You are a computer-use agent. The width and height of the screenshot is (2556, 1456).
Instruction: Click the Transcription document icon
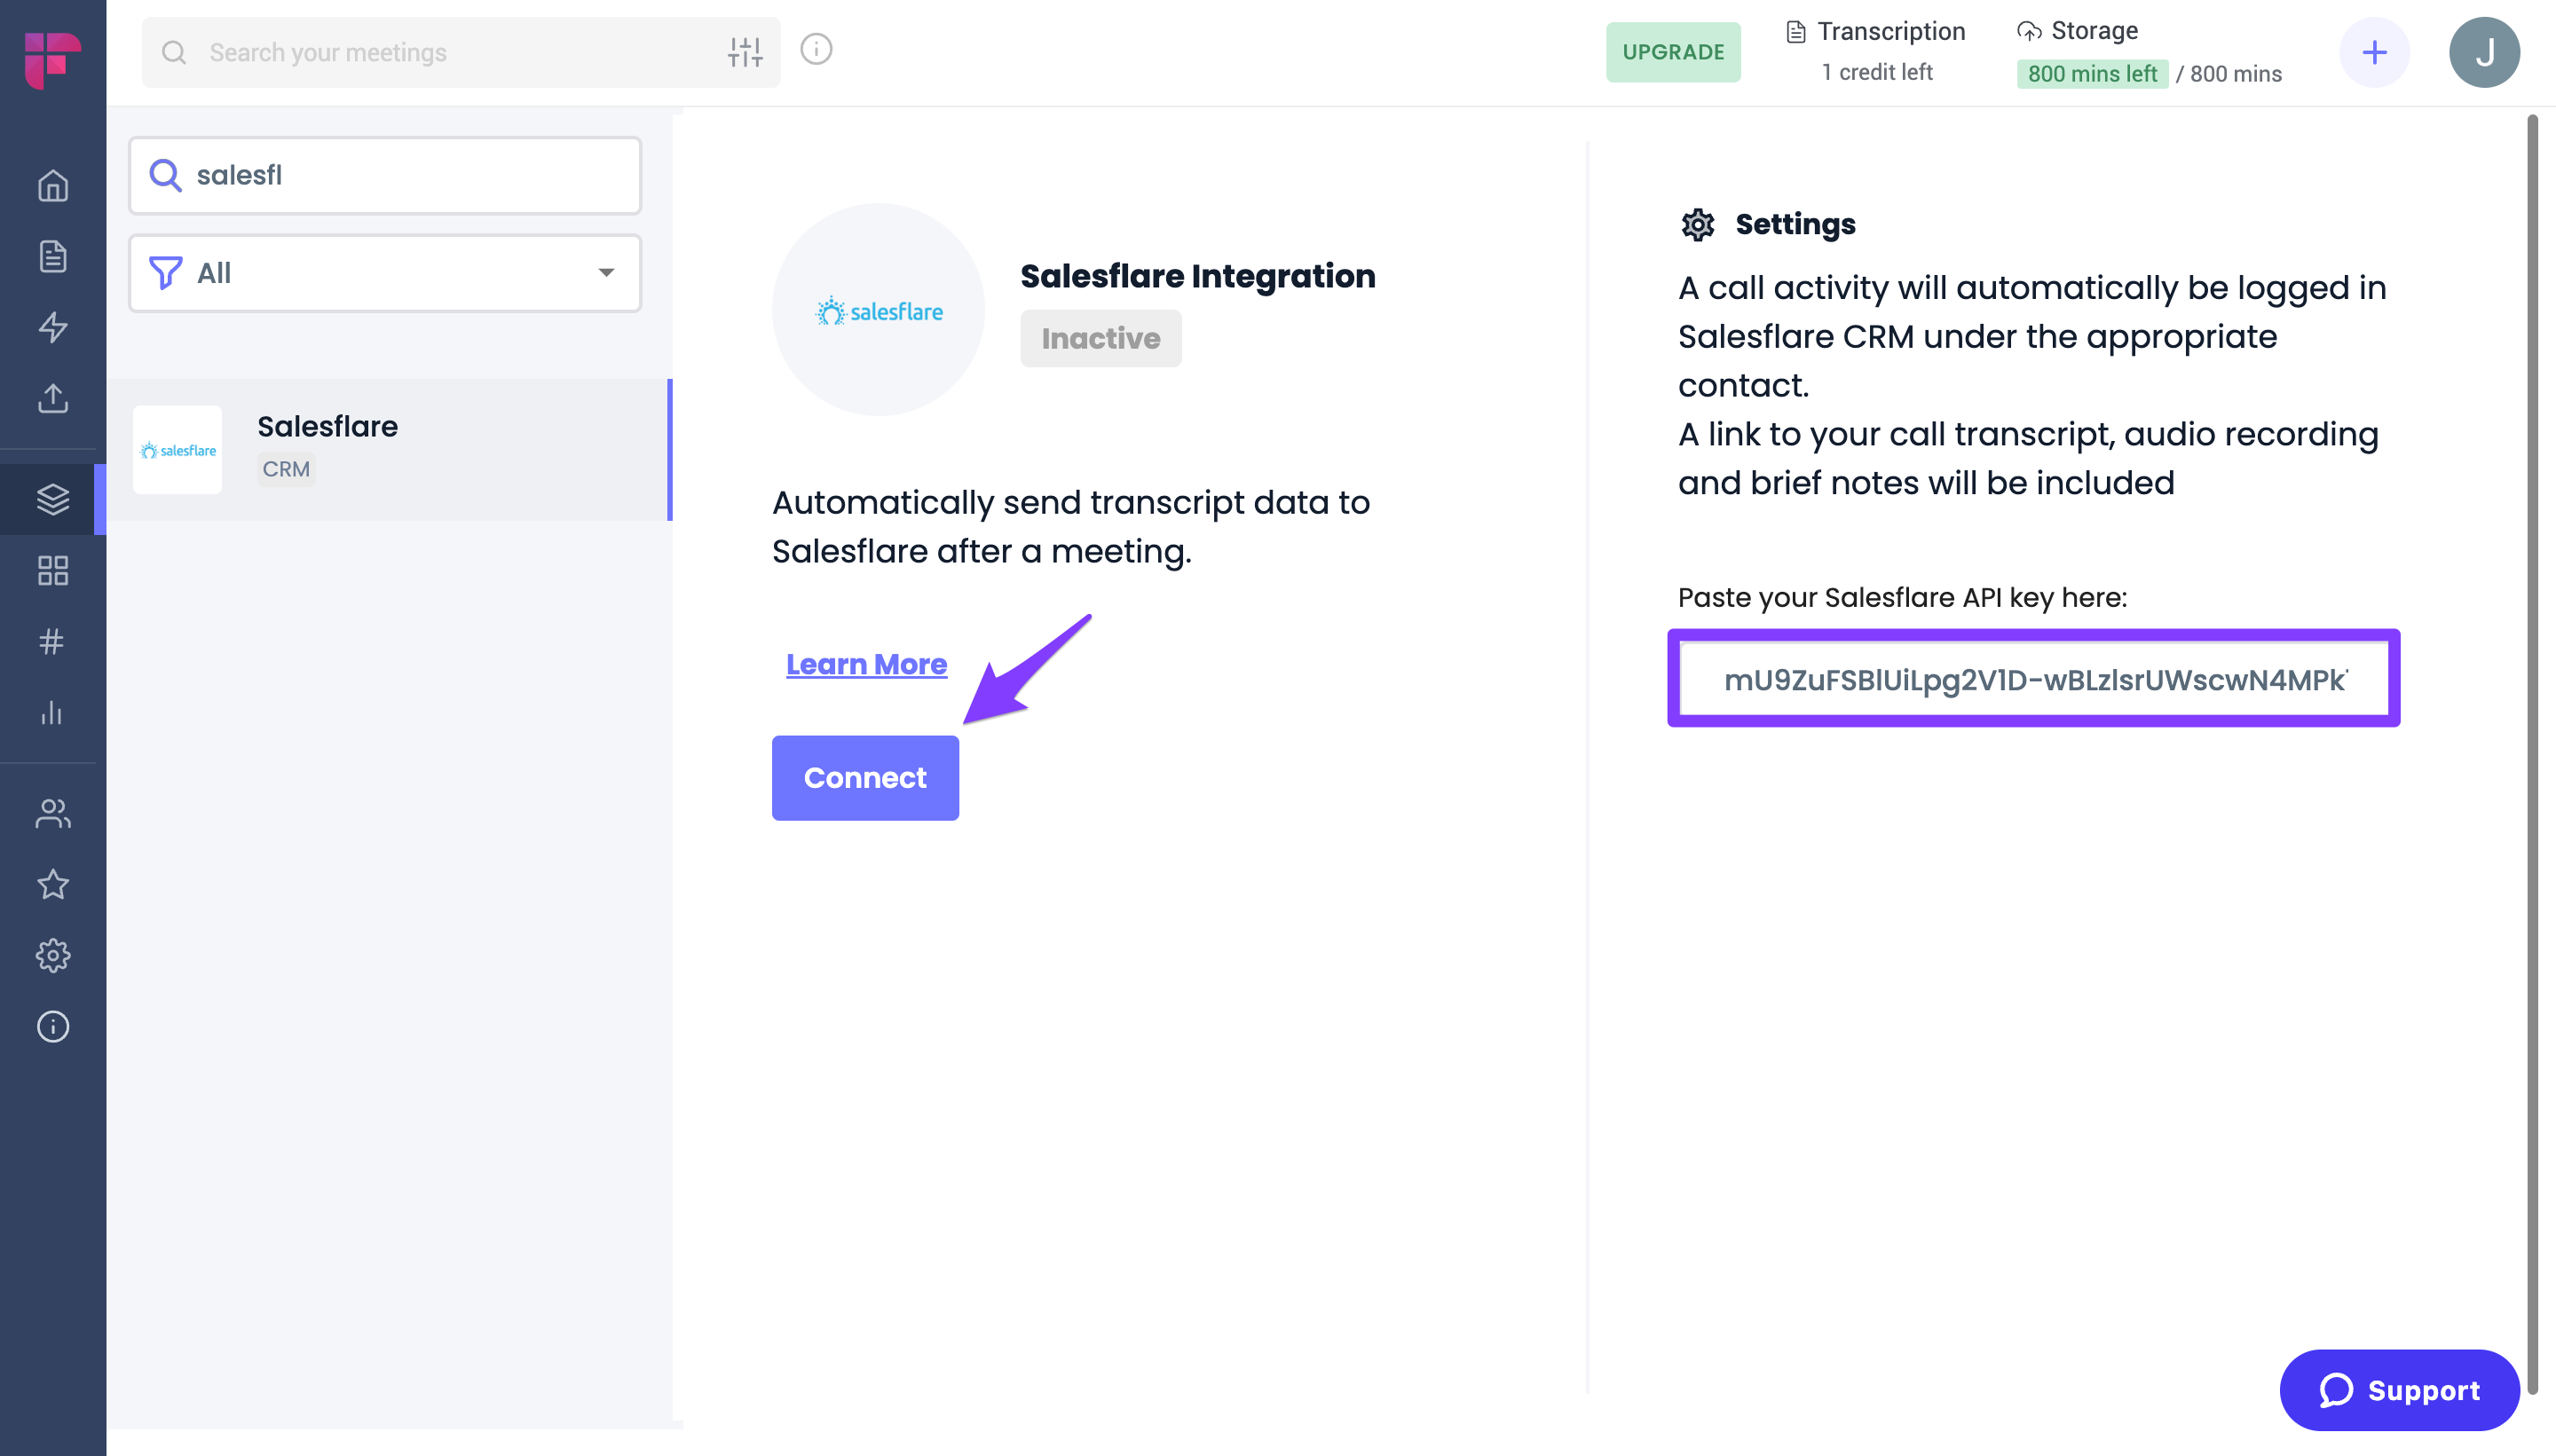tap(1796, 32)
